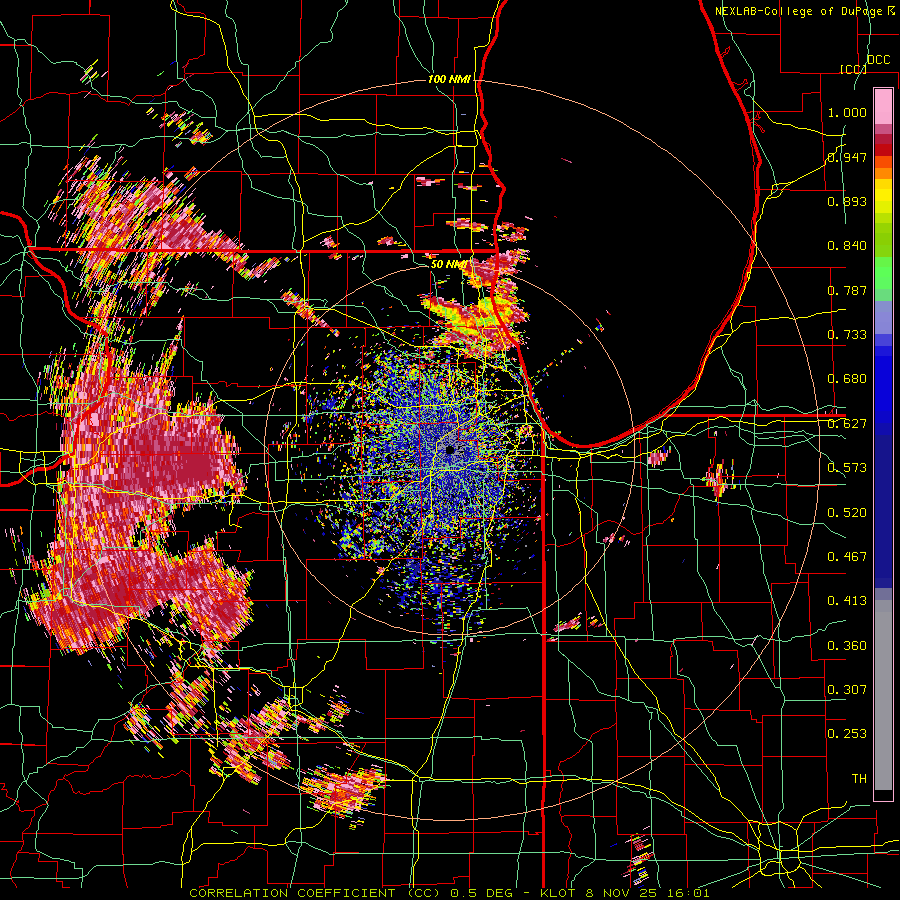The height and width of the screenshot is (900, 900).
Task: Click the Correlation Coefficient caption at bottom
Action: [x=449, y=893]
